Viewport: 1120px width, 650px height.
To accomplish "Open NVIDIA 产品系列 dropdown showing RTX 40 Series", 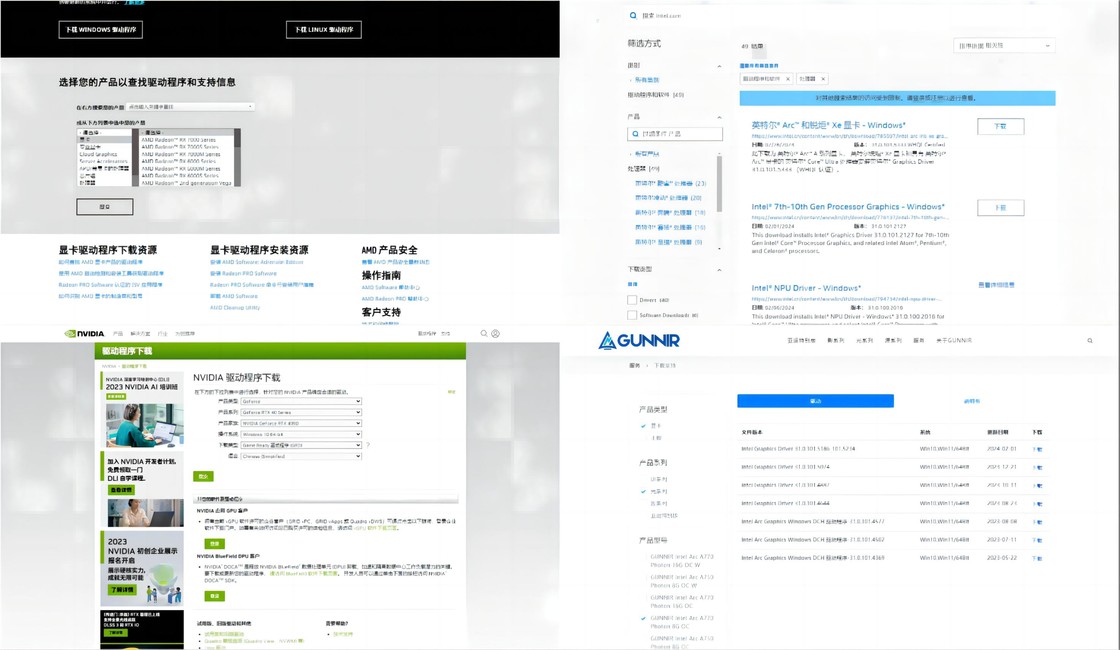I will 301,412.
